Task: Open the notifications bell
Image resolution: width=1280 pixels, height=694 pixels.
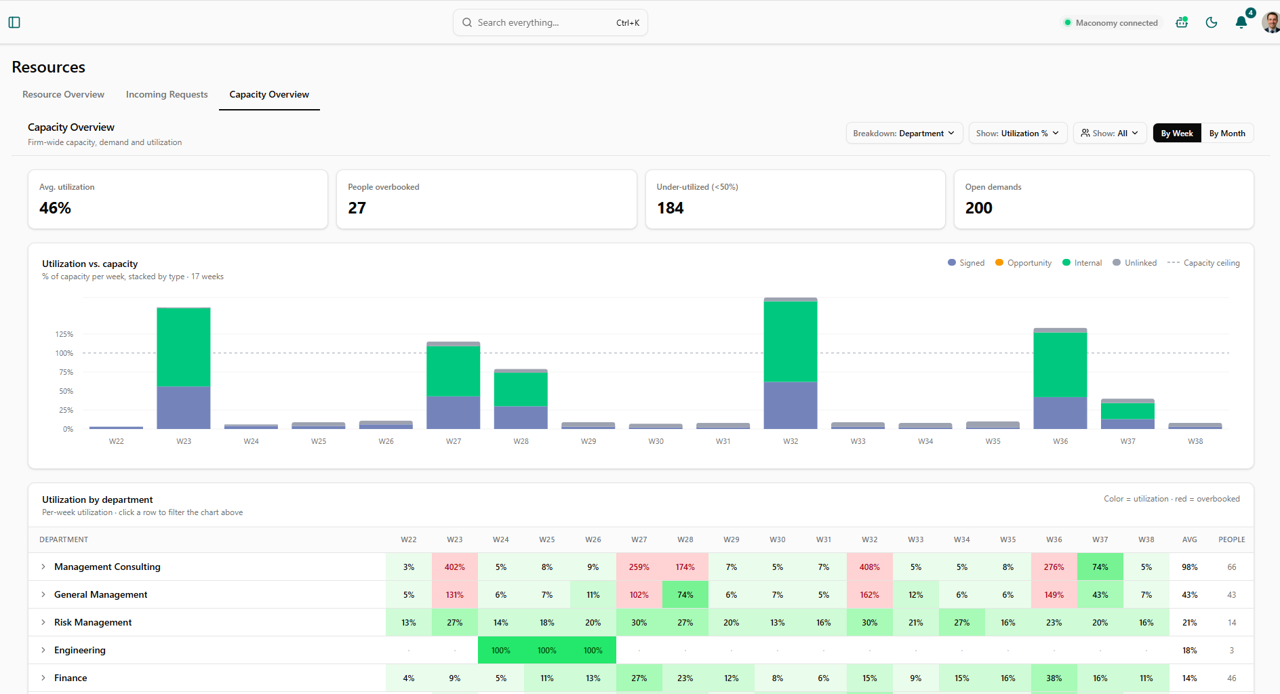Action: tap(1241, 22)
